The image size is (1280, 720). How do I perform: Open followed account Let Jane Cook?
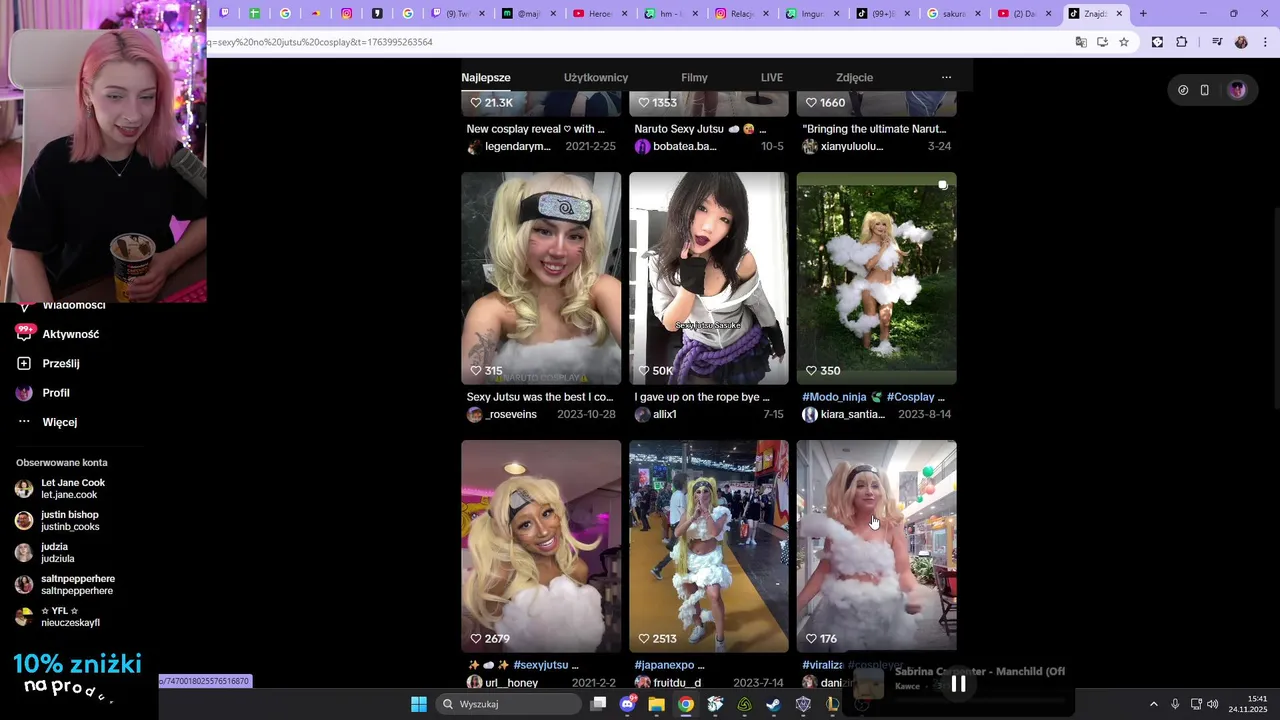pos(72,489)
